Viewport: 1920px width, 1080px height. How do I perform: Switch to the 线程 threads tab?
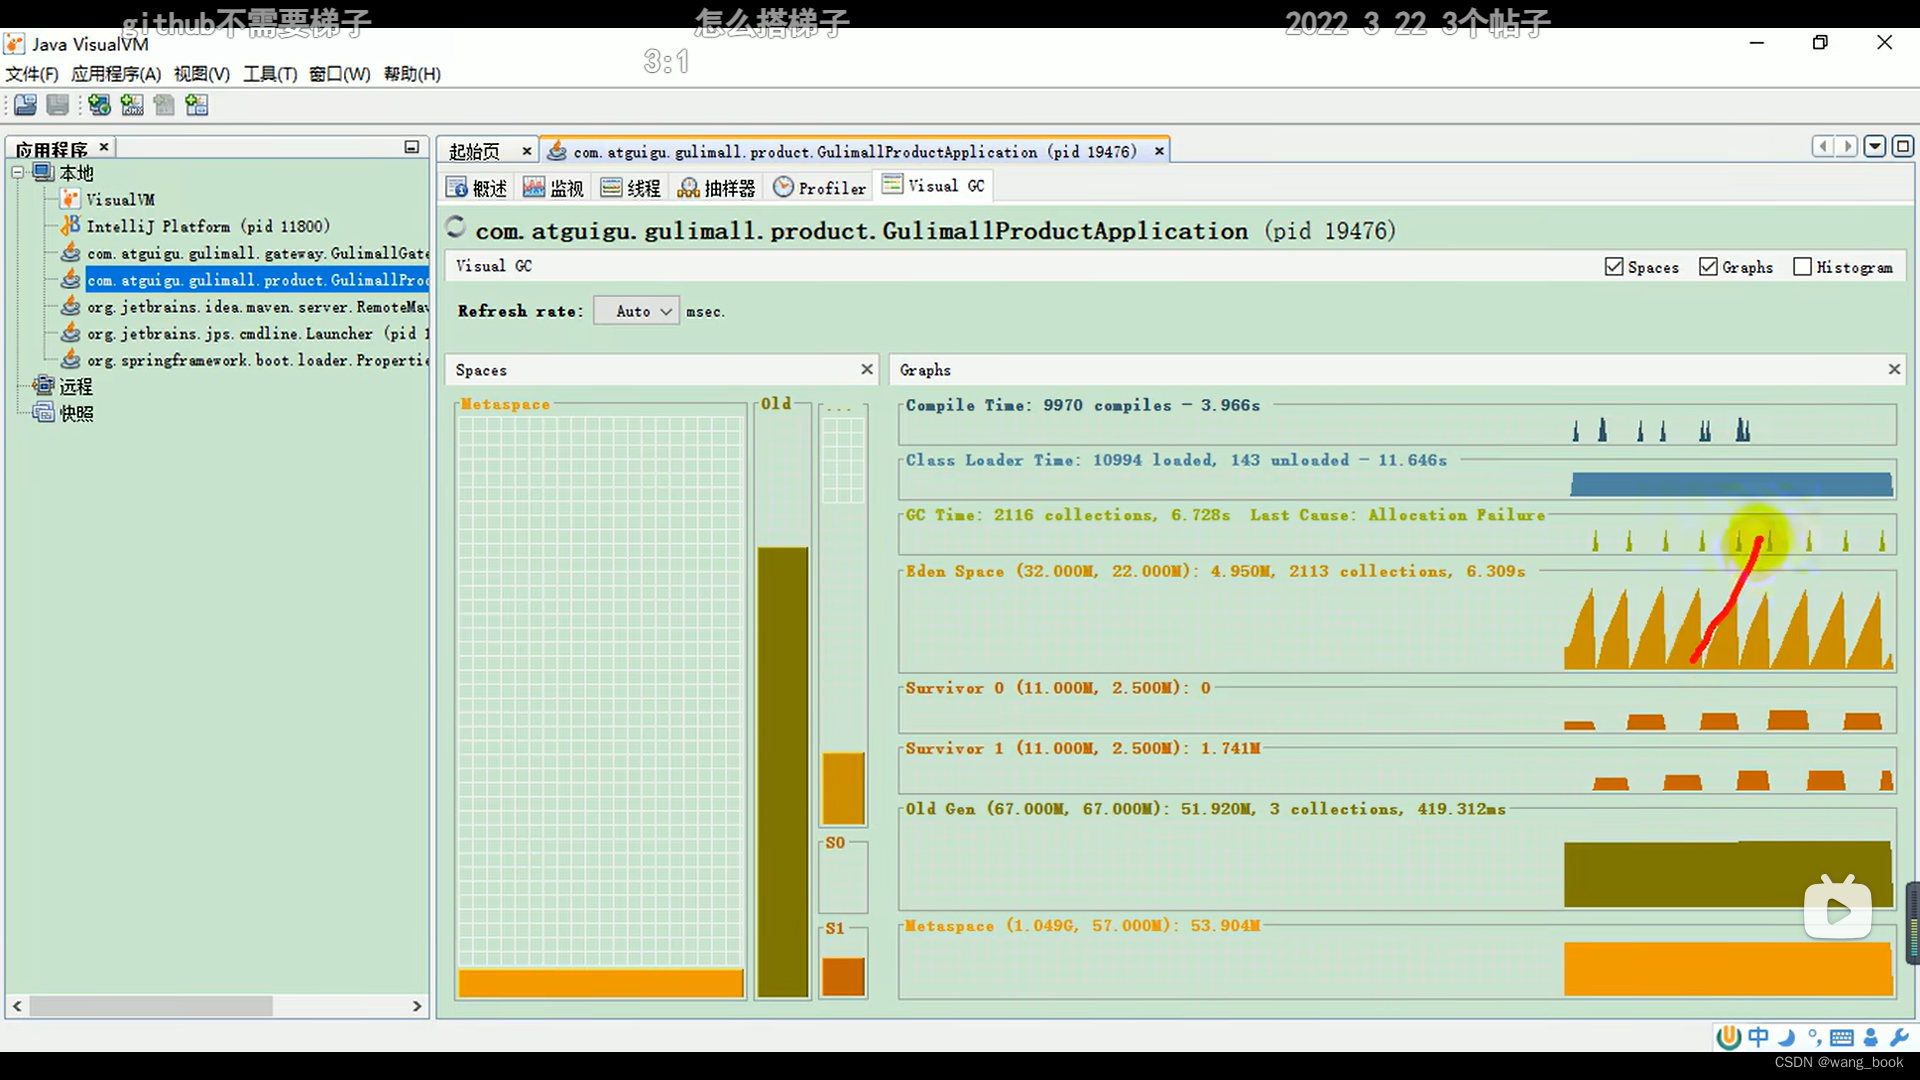[631, 188]
